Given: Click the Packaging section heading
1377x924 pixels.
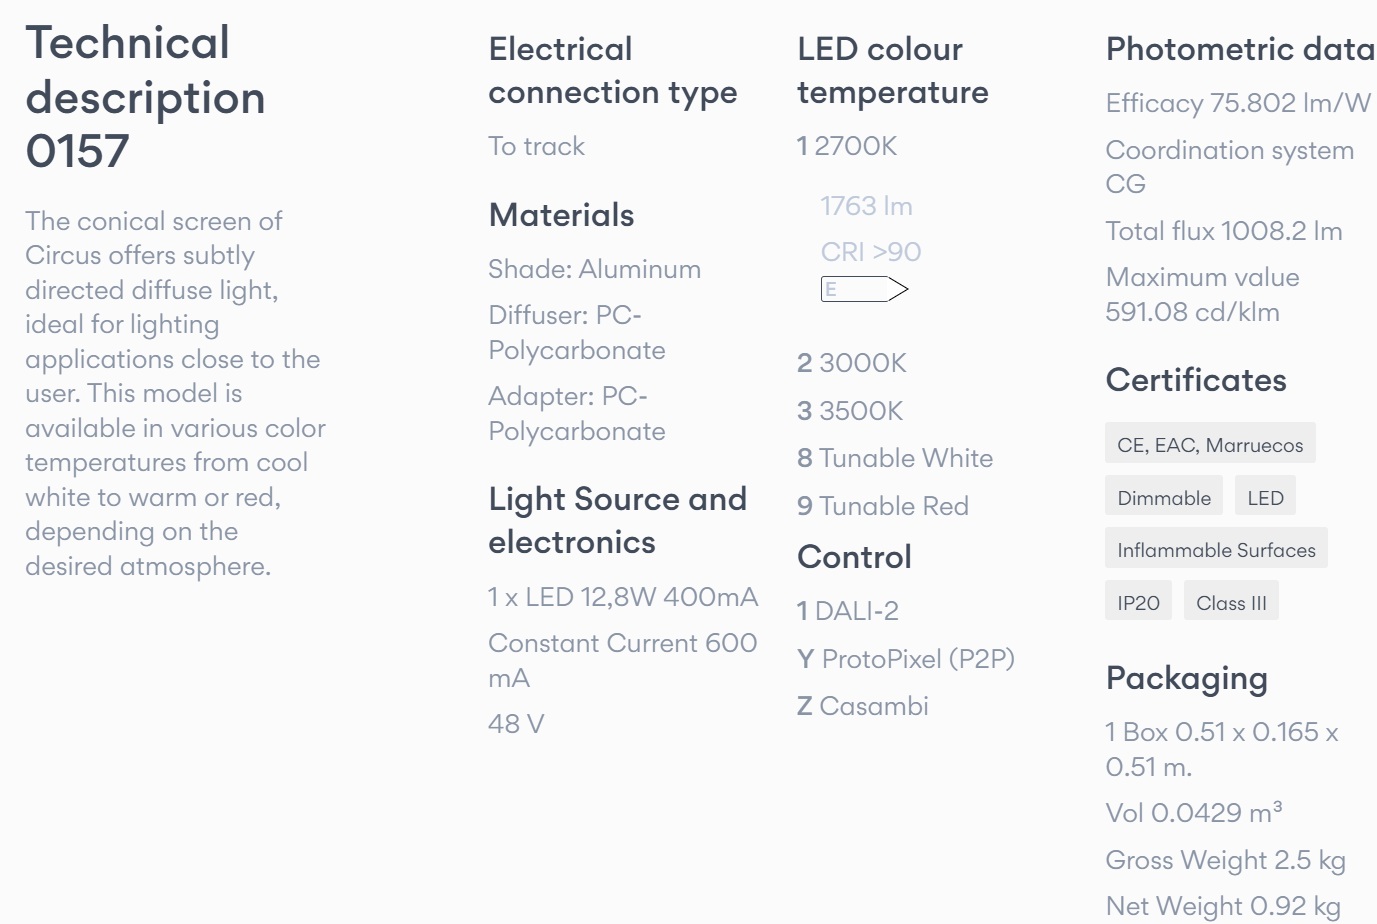Looking at the screenshot, I should pos(1186,678).
